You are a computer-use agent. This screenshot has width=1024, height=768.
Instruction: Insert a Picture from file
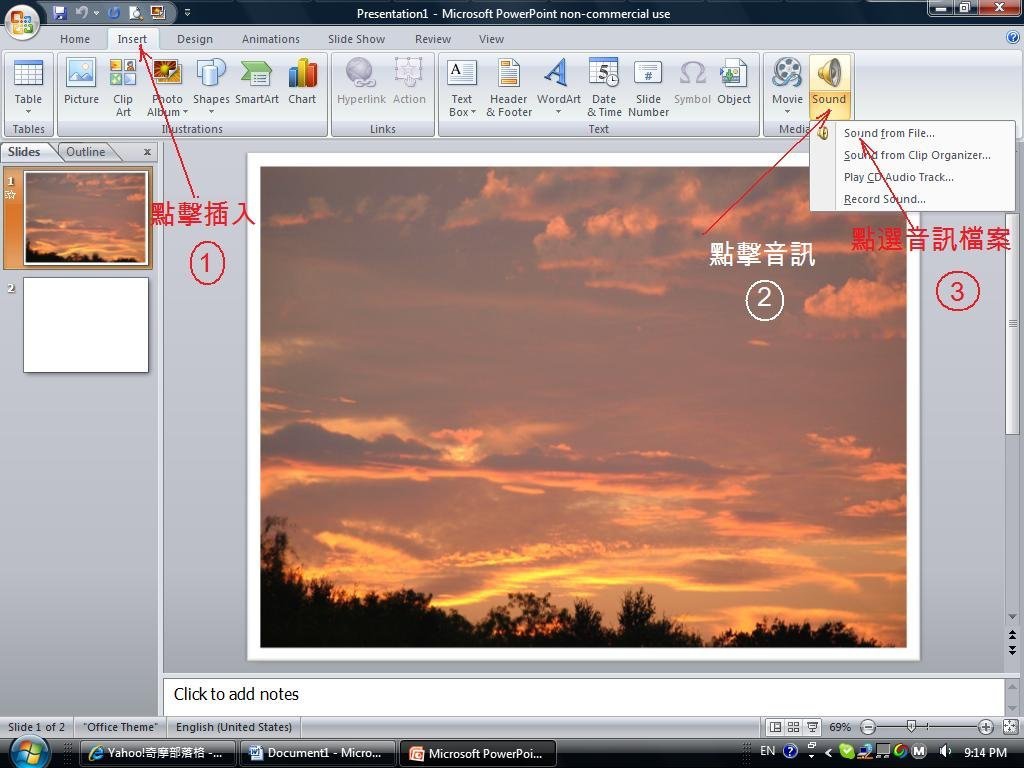pos(81,82)
